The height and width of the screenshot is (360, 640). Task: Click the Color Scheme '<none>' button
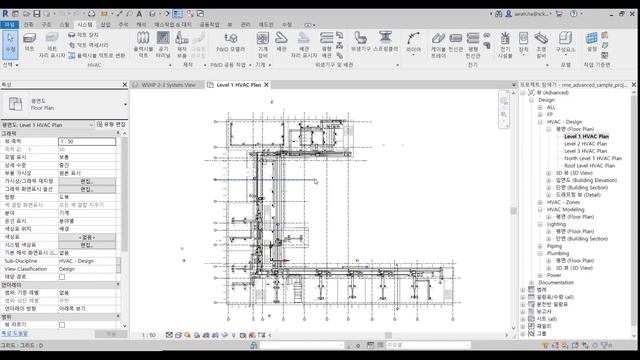(x=87, y=237)
